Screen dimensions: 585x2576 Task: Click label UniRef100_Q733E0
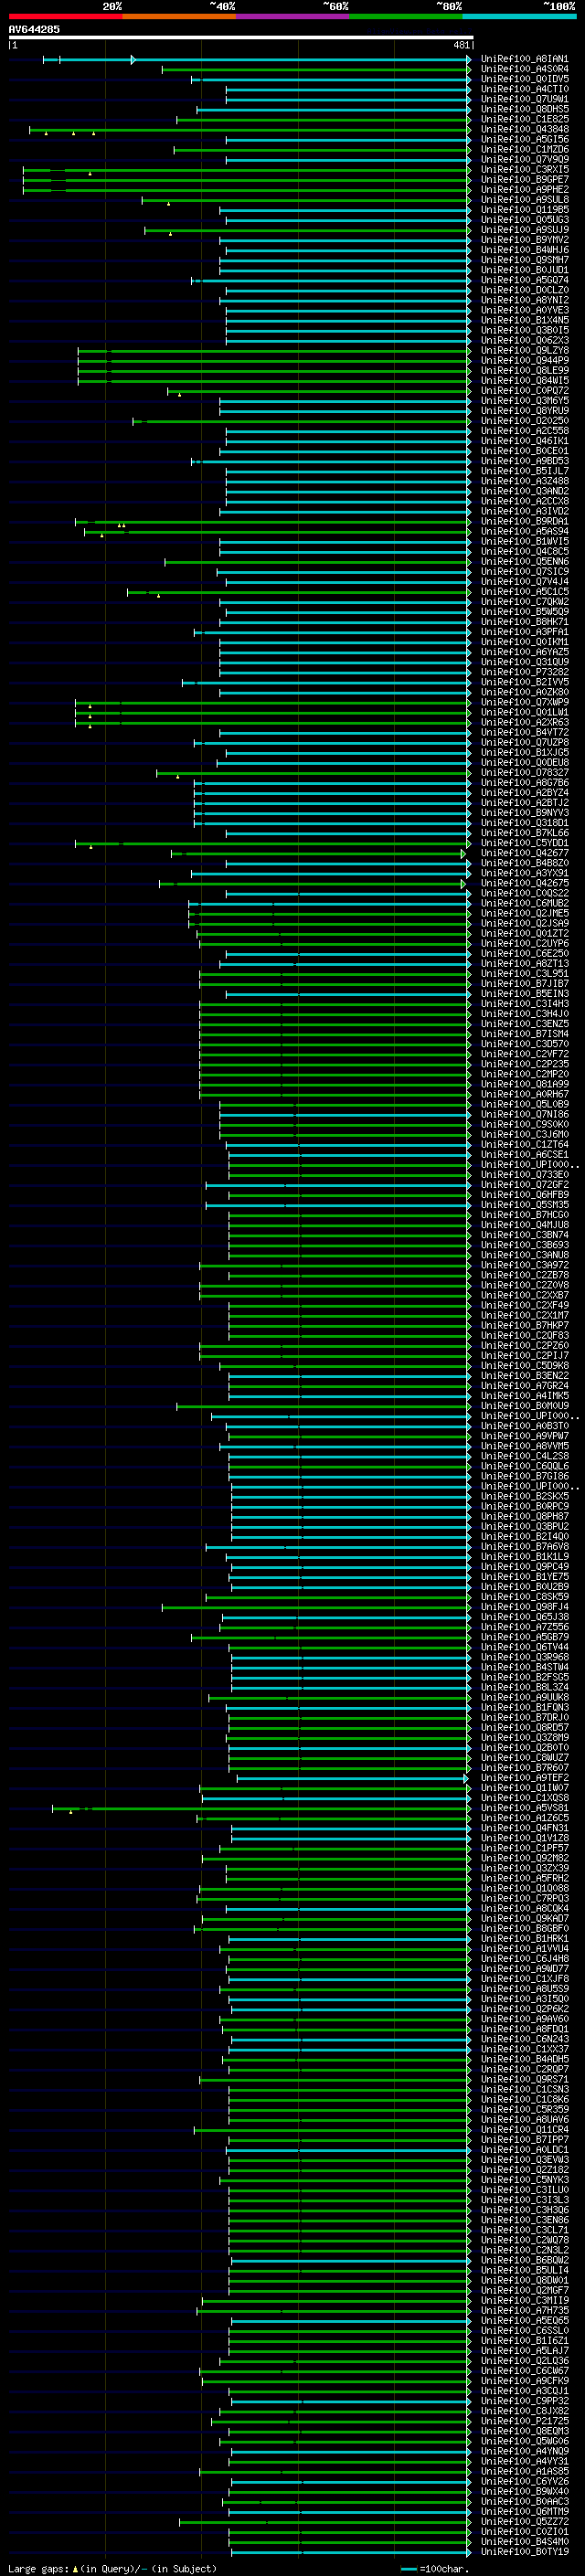tap(525, 1175)
